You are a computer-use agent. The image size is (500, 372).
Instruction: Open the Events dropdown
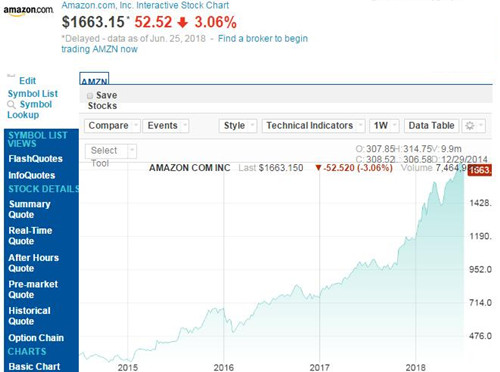pos(166,126)
